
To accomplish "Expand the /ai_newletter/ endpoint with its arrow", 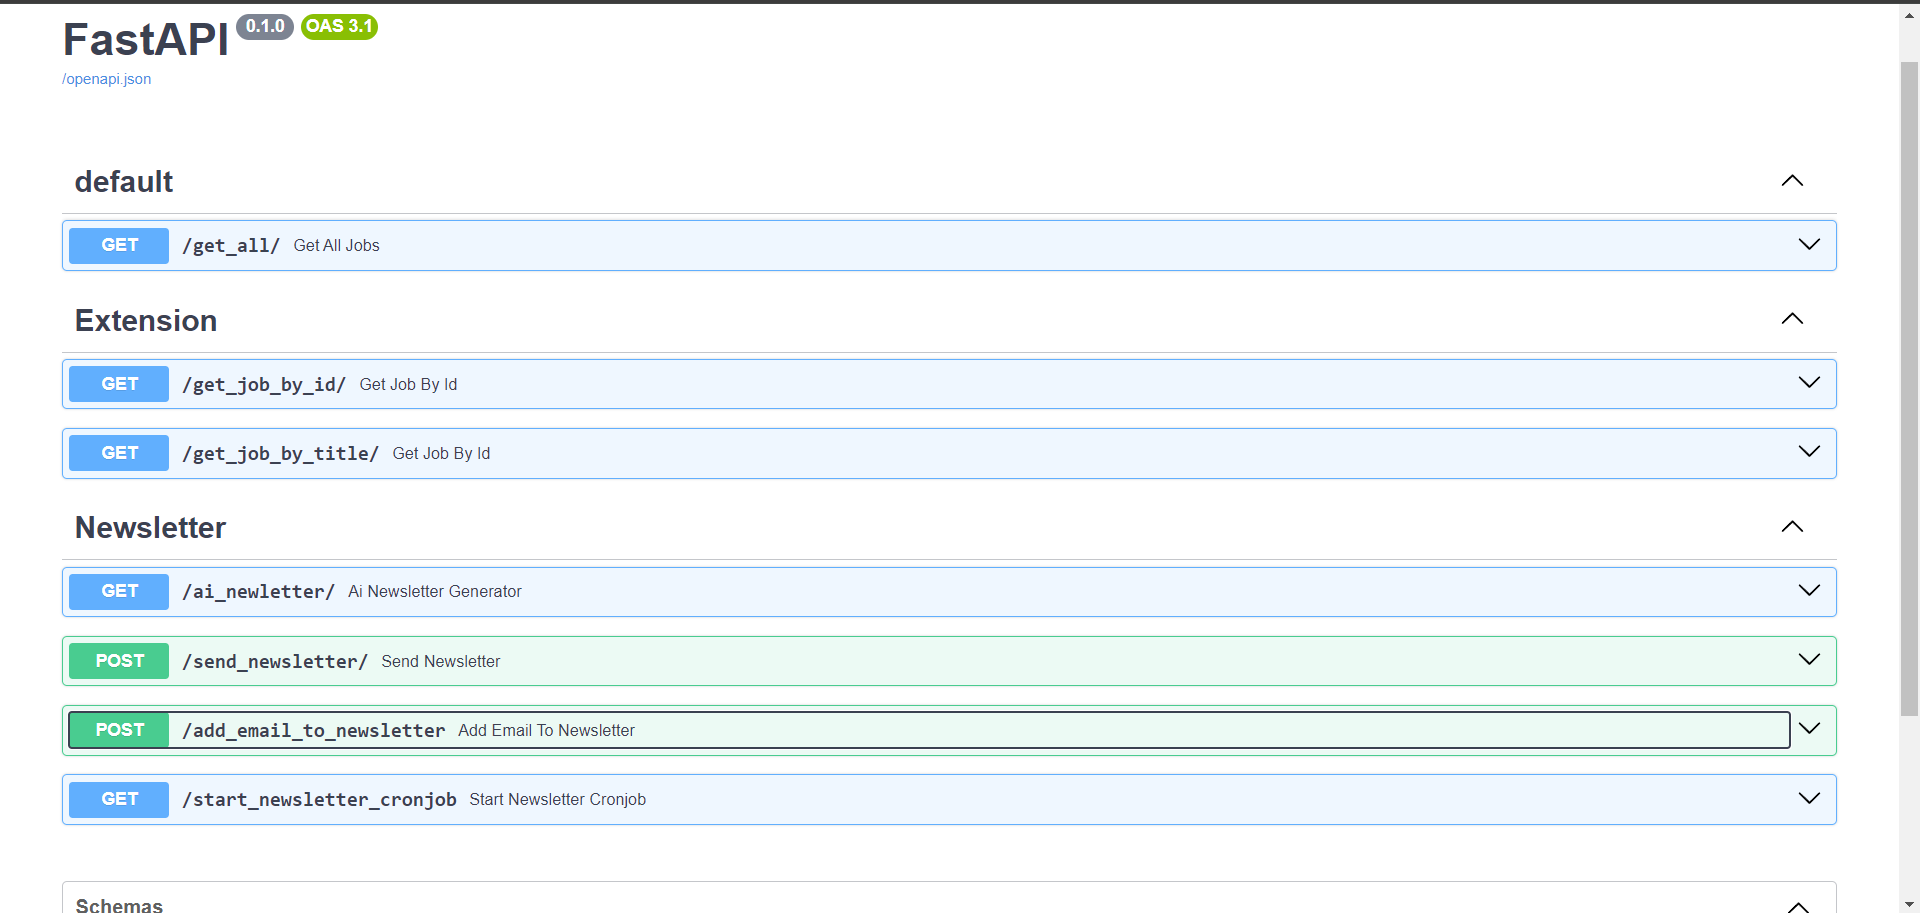I will click(1809, 591).
